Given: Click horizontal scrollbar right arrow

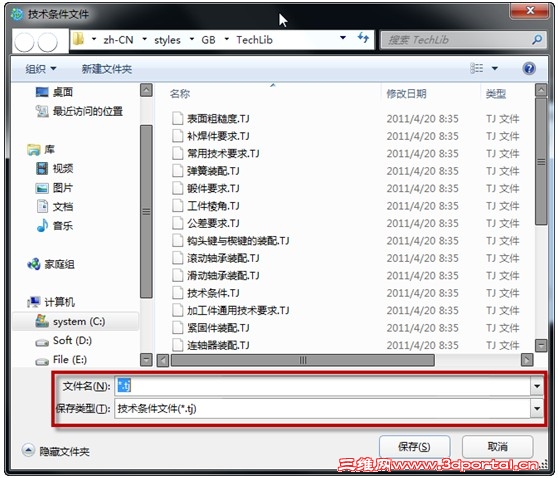Looking at the screenshot, I should click(527, 360).
